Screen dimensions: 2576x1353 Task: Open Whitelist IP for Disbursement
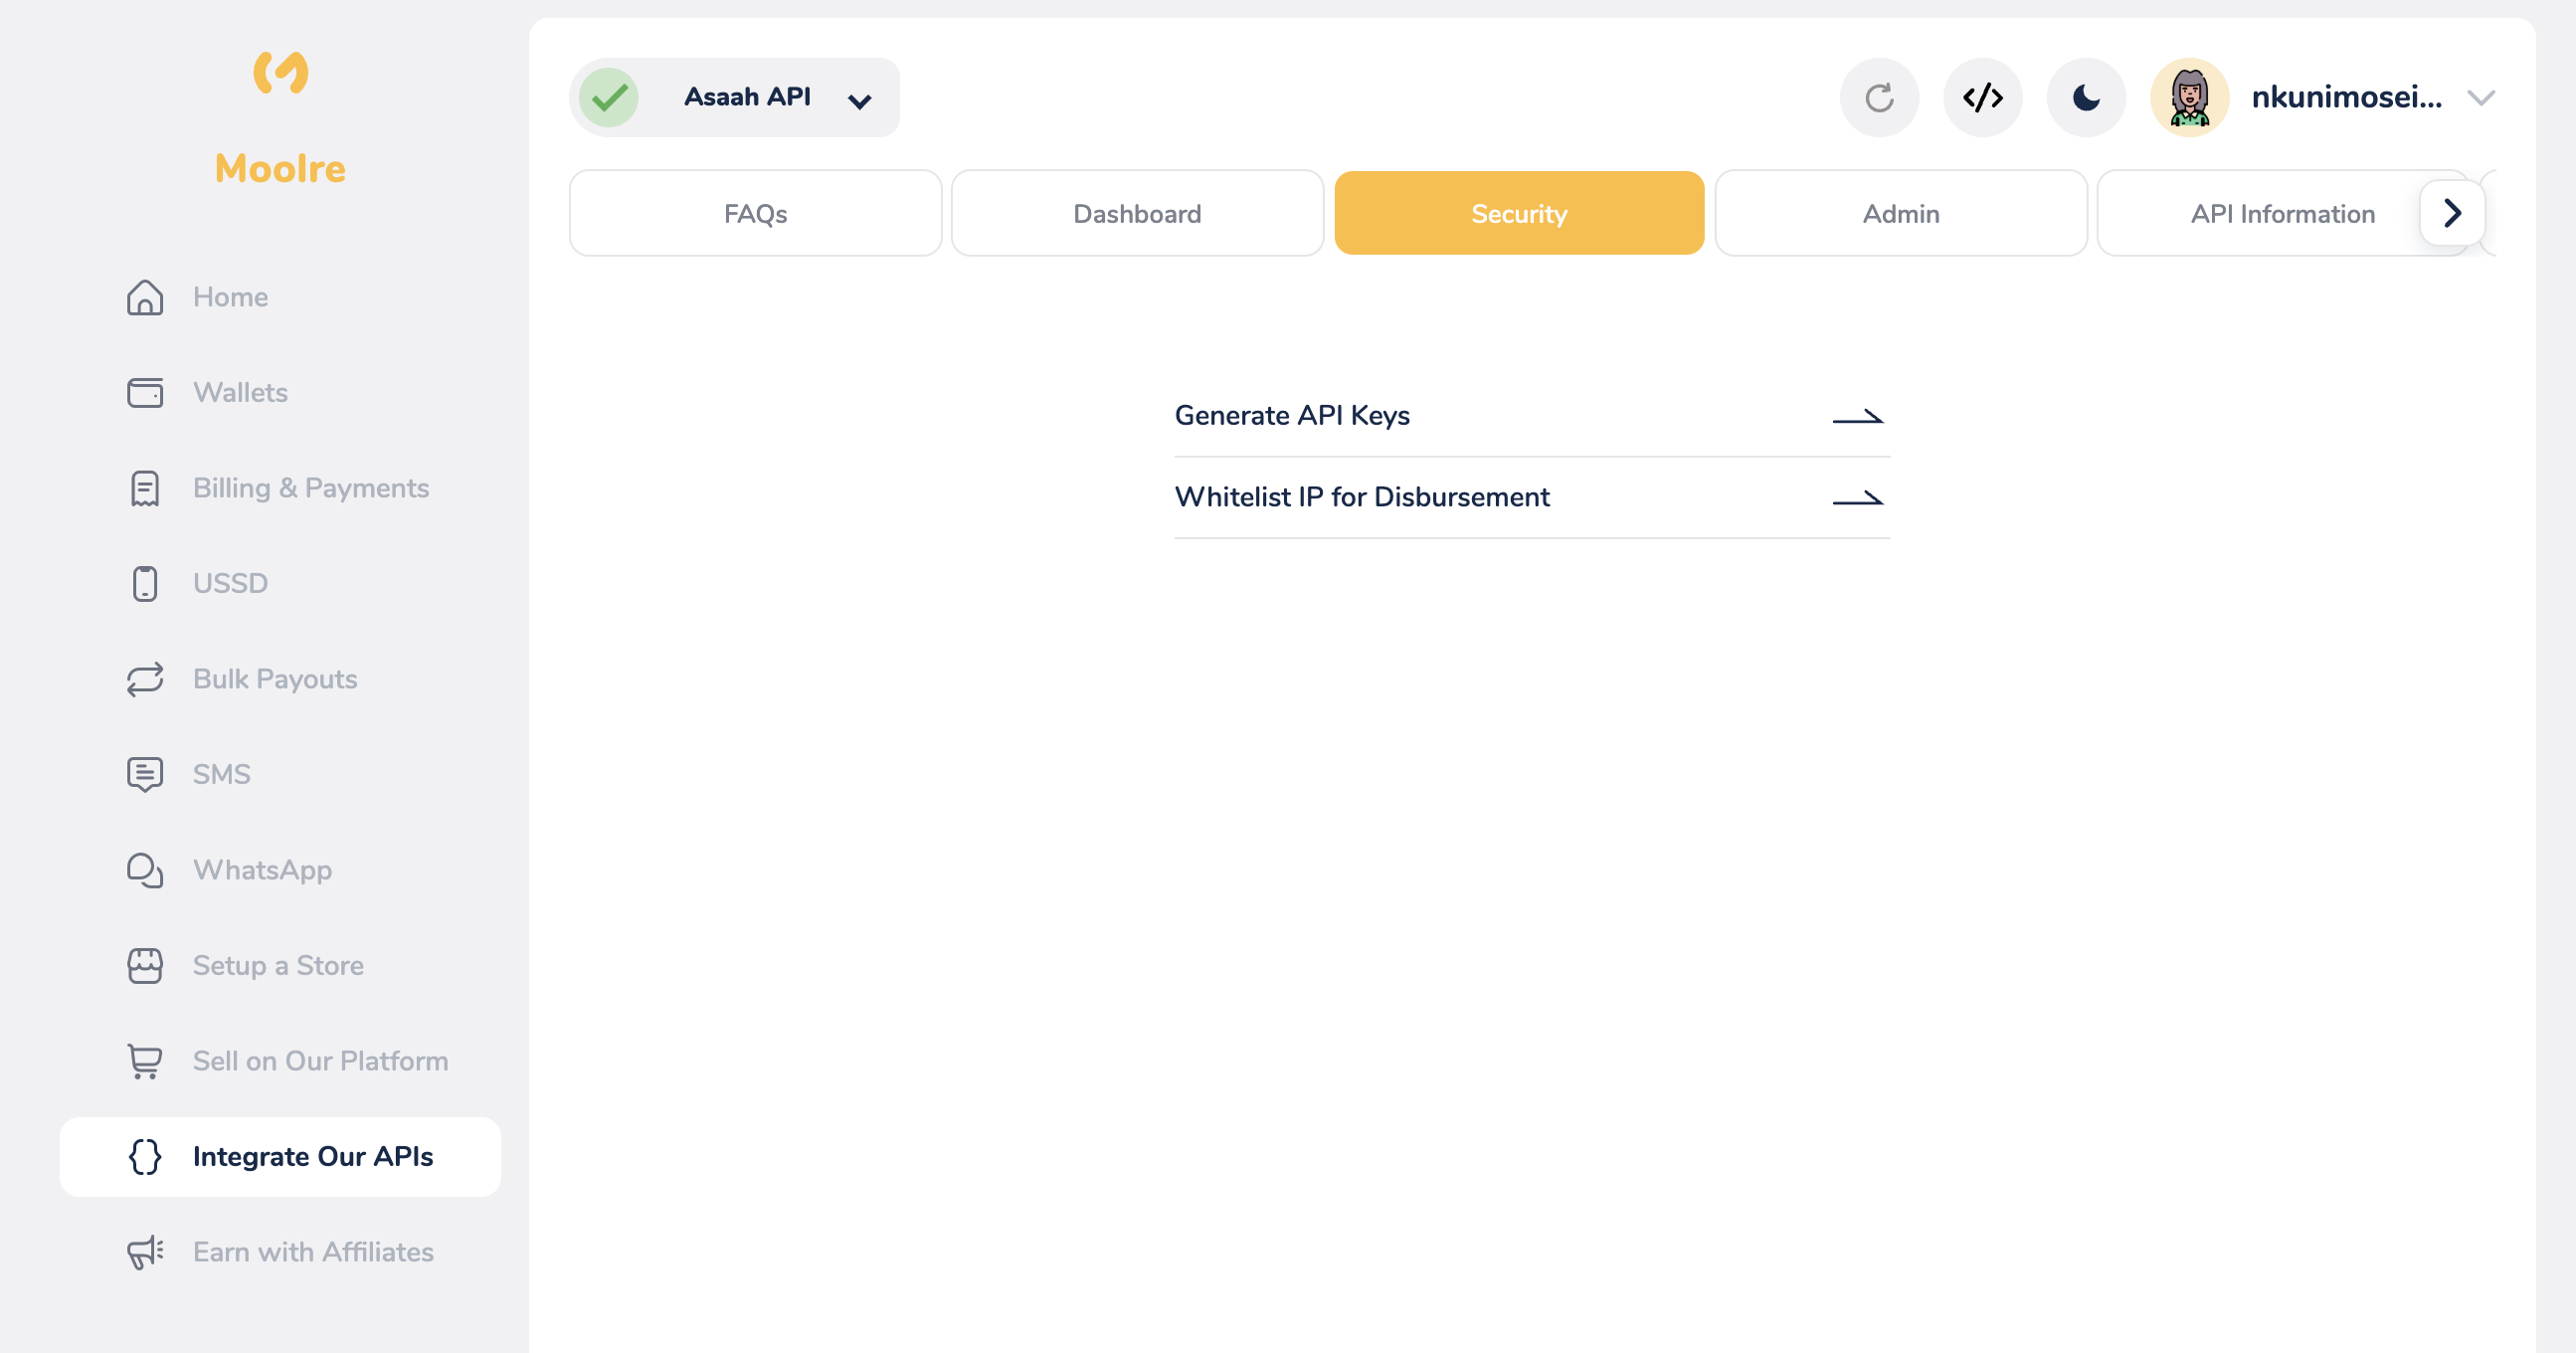coord(1532,497)
